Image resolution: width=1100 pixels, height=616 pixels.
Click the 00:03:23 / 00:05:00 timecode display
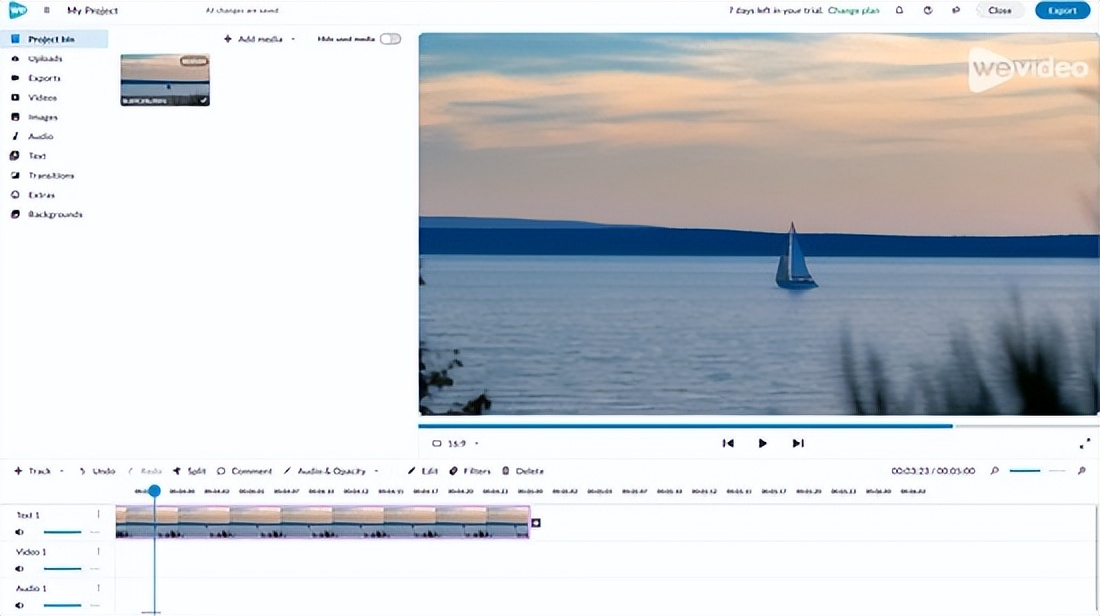click(933, 471)
